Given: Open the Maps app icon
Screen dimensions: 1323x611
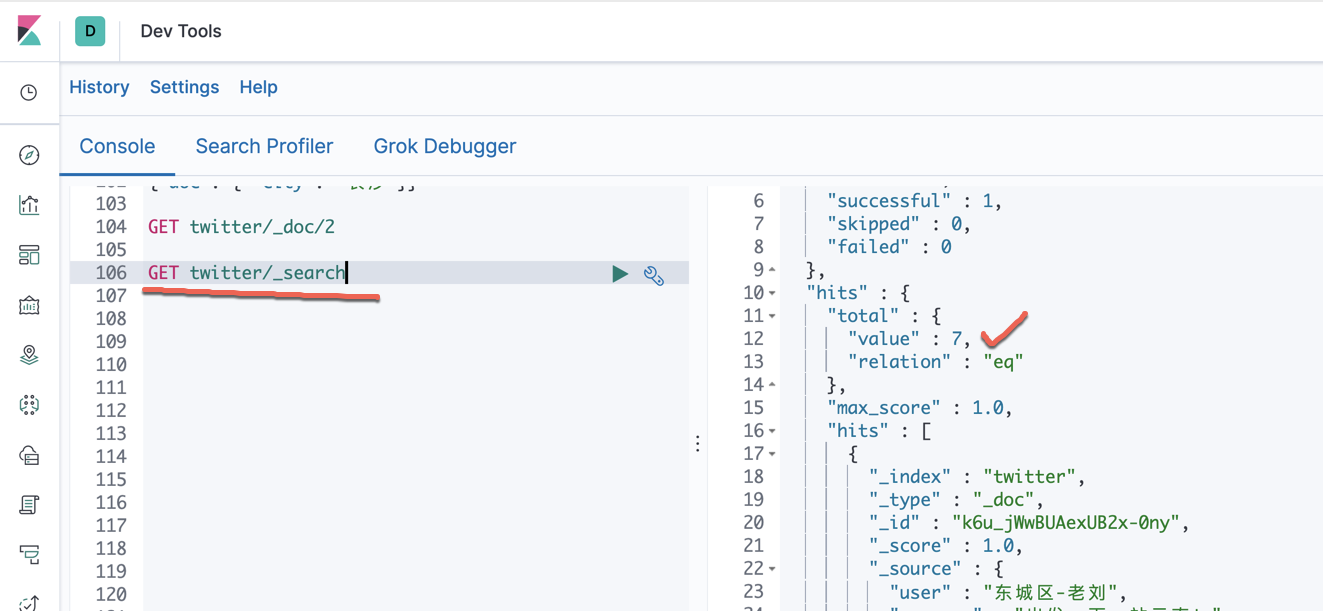Looking at the screenshot, I should point(29,355).
